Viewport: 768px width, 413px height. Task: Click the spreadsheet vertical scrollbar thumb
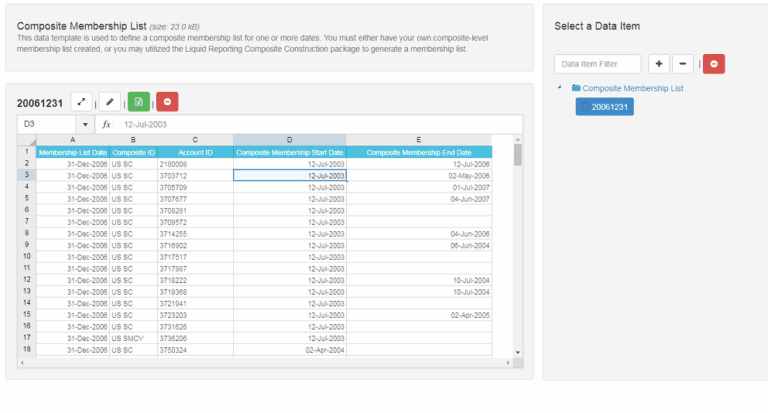click(x=517, y=155)
